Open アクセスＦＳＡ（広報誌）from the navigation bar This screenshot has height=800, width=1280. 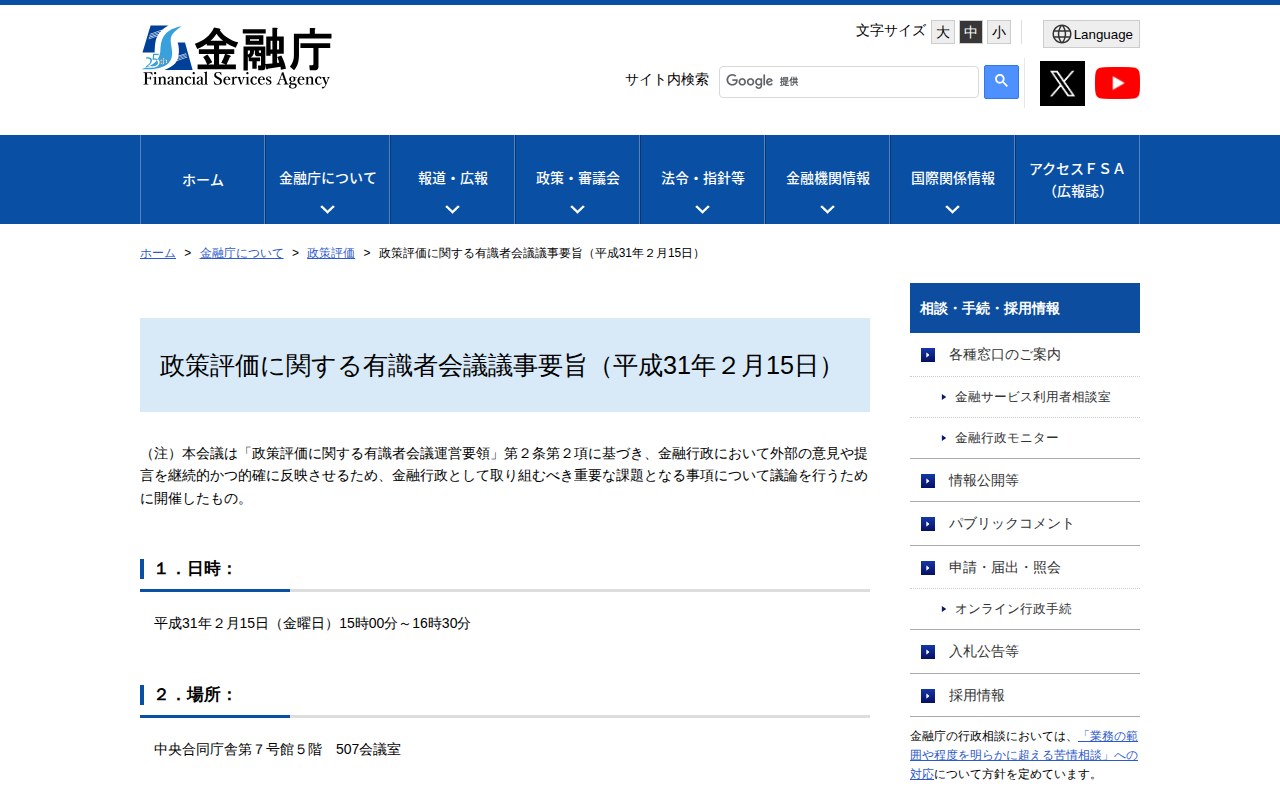pyautogui.click(x=1076, y=179)
